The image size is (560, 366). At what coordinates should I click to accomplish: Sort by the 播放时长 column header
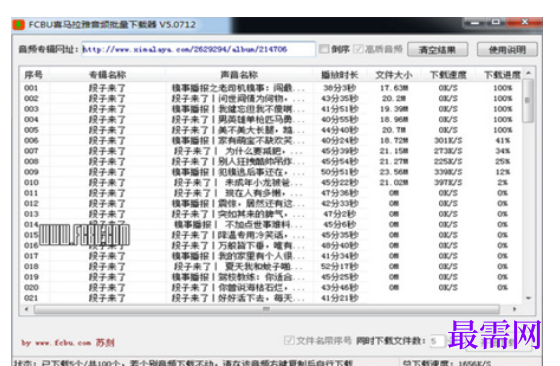pos(340,75)
